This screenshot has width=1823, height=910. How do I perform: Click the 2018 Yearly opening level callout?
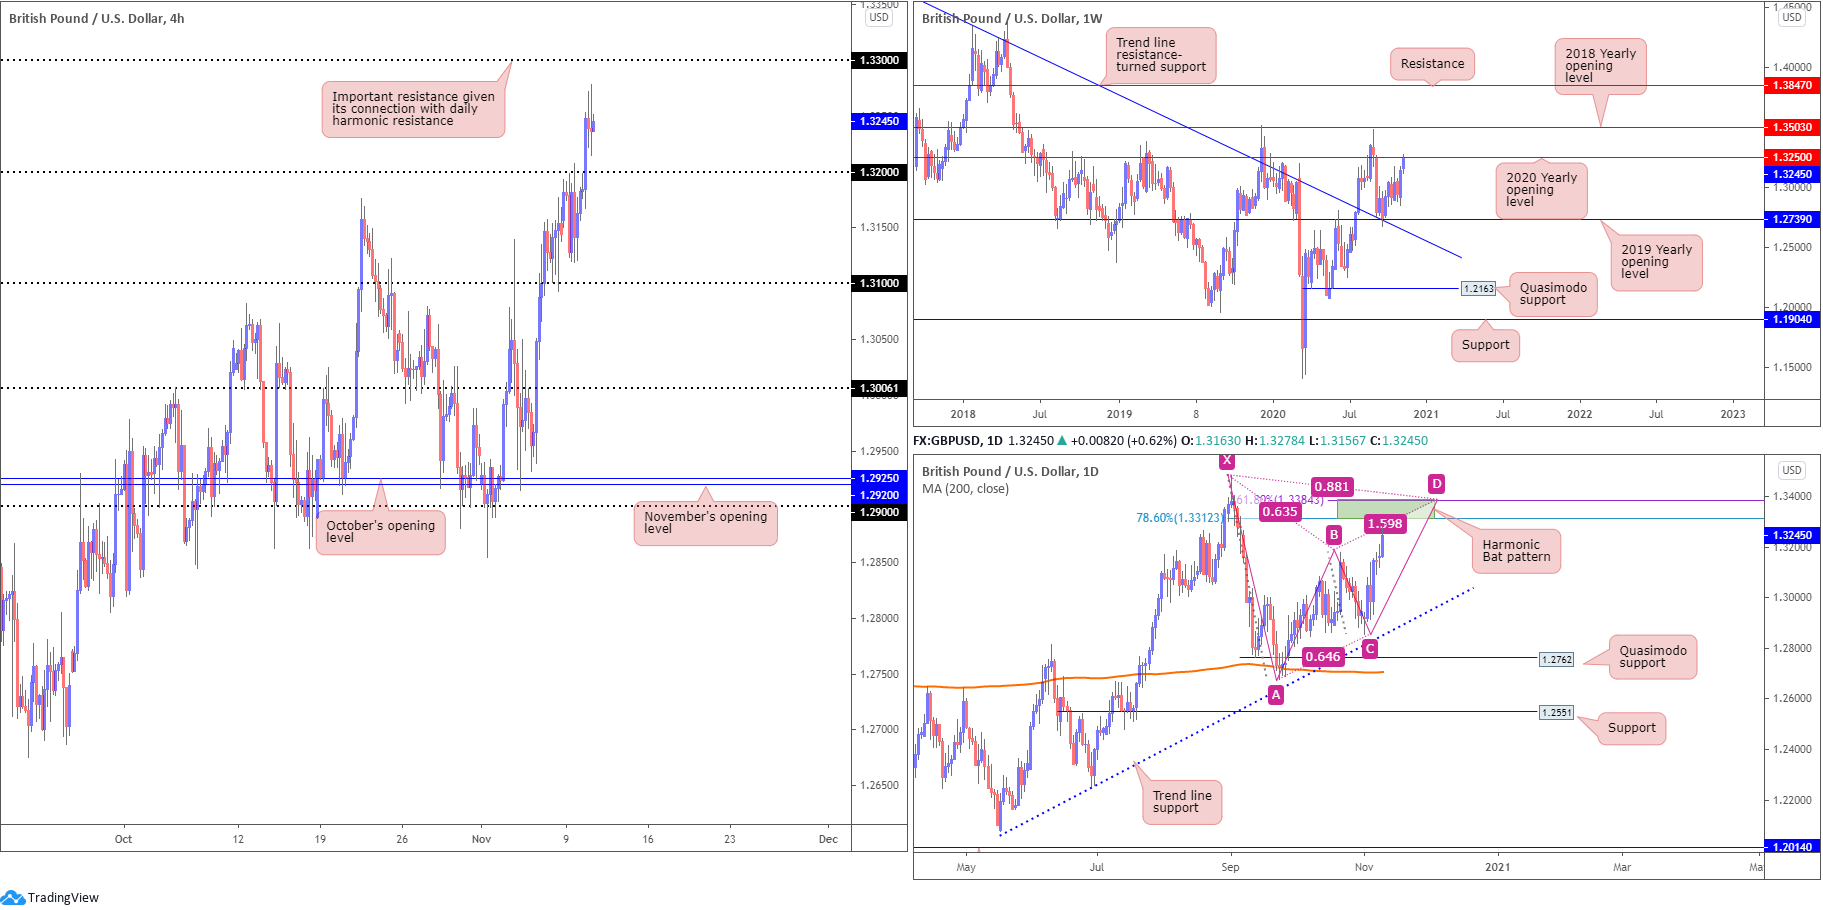[1600, 66]
